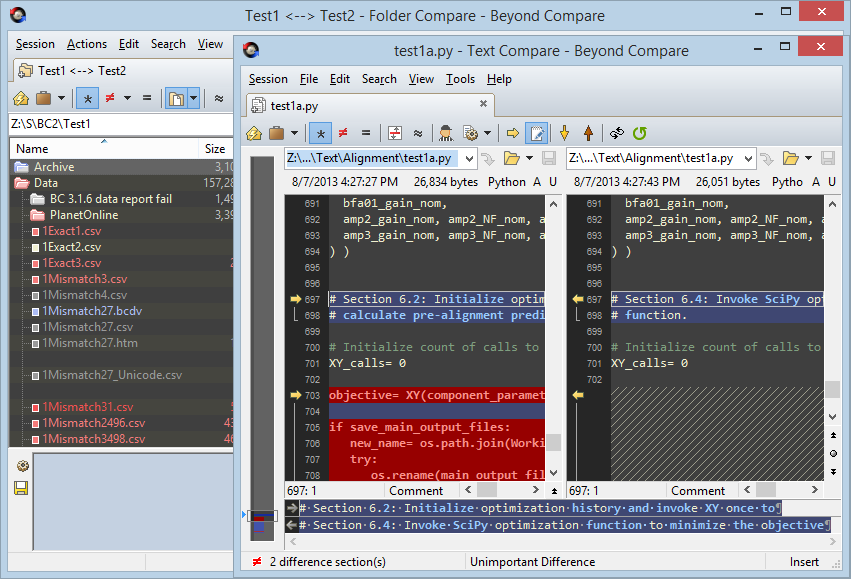The height and width of the screenshot is (579, 851).
Task: Toggle Show Differences red not-equal in text compare
Action: coord(343,132)
